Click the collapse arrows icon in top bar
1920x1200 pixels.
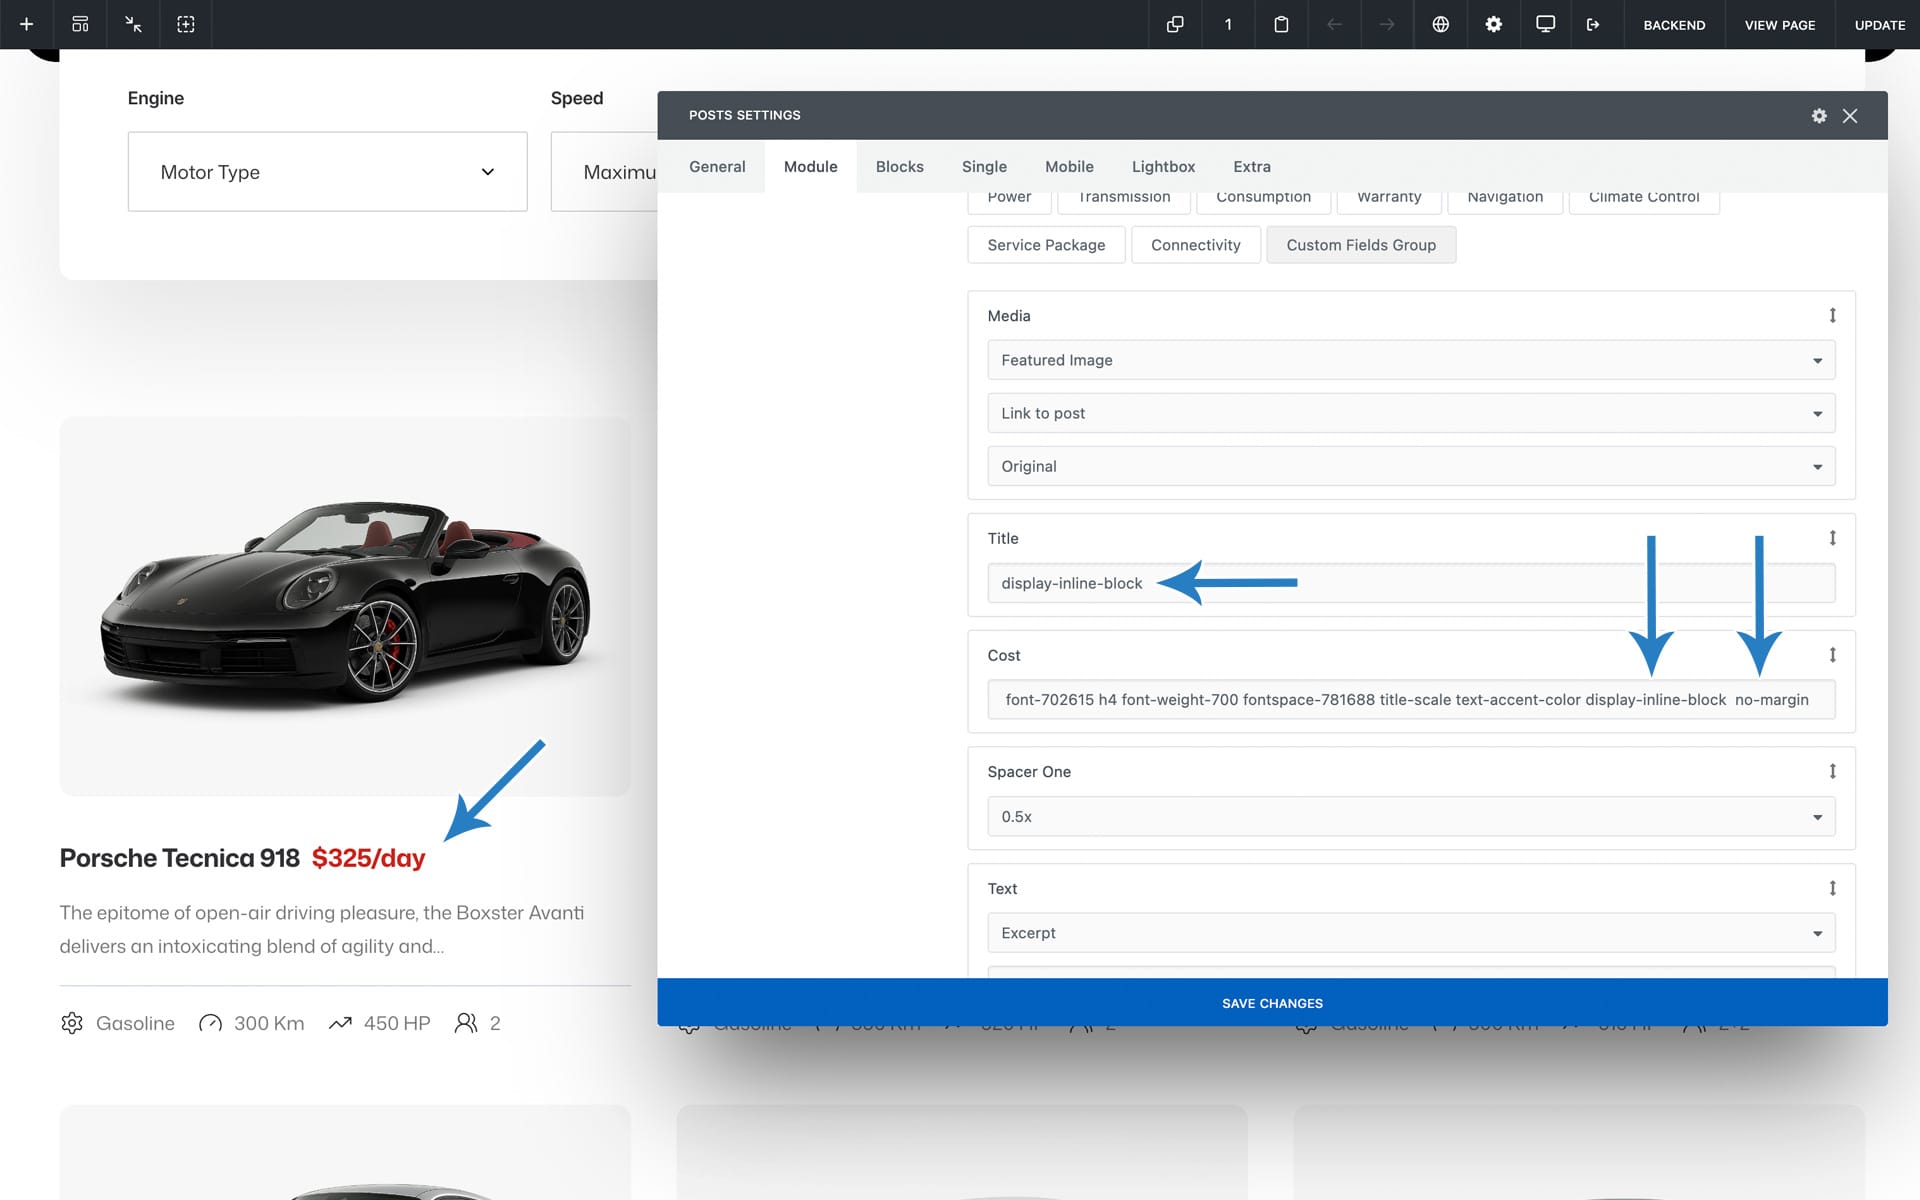[x=133, y=24]
